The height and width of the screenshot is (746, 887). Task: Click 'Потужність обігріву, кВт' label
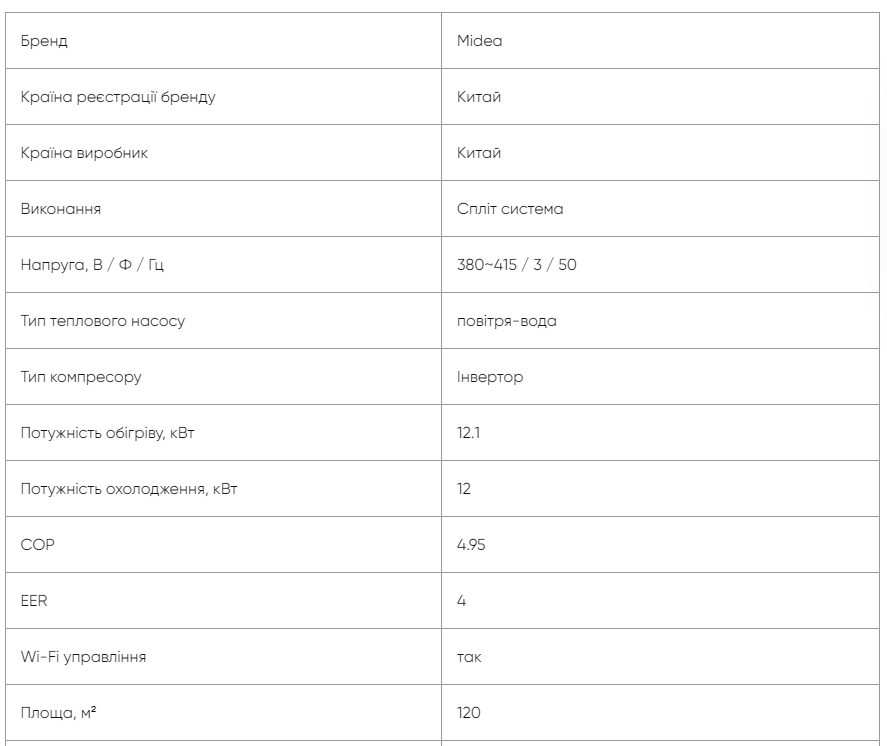pos(116,434)
